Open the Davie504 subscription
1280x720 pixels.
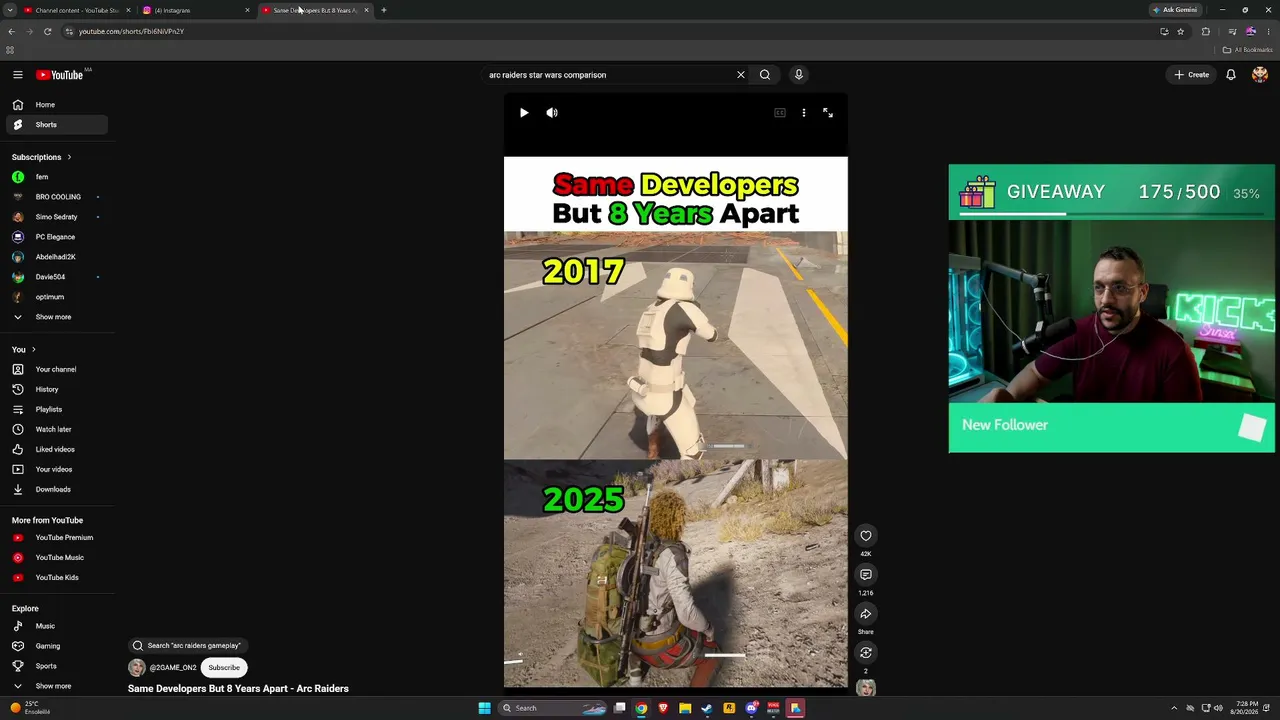[57, 277]
